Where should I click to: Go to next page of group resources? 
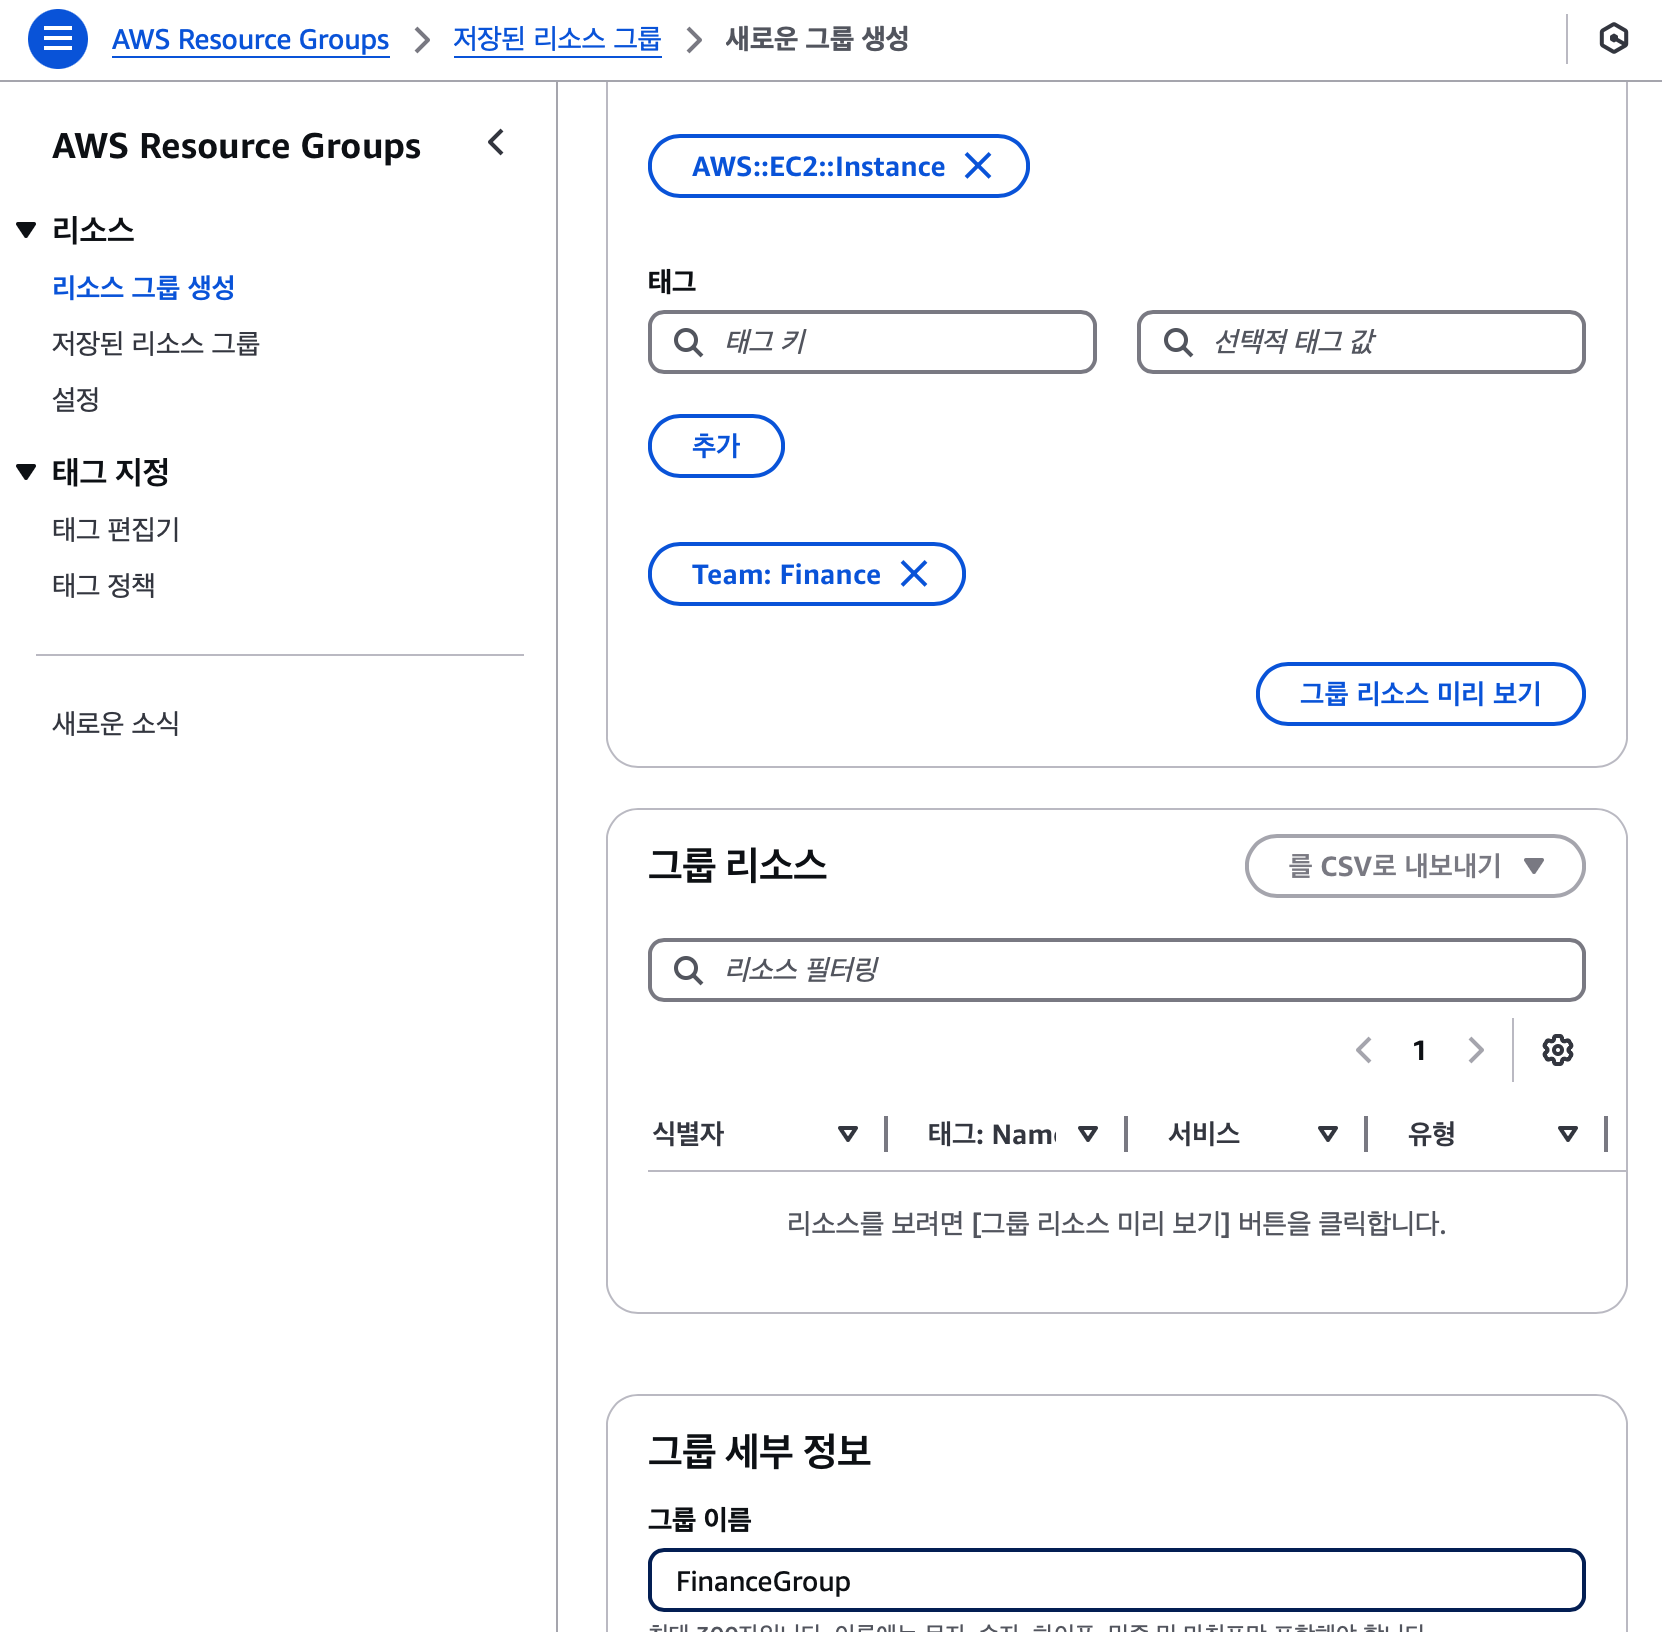[1475, 1050]
